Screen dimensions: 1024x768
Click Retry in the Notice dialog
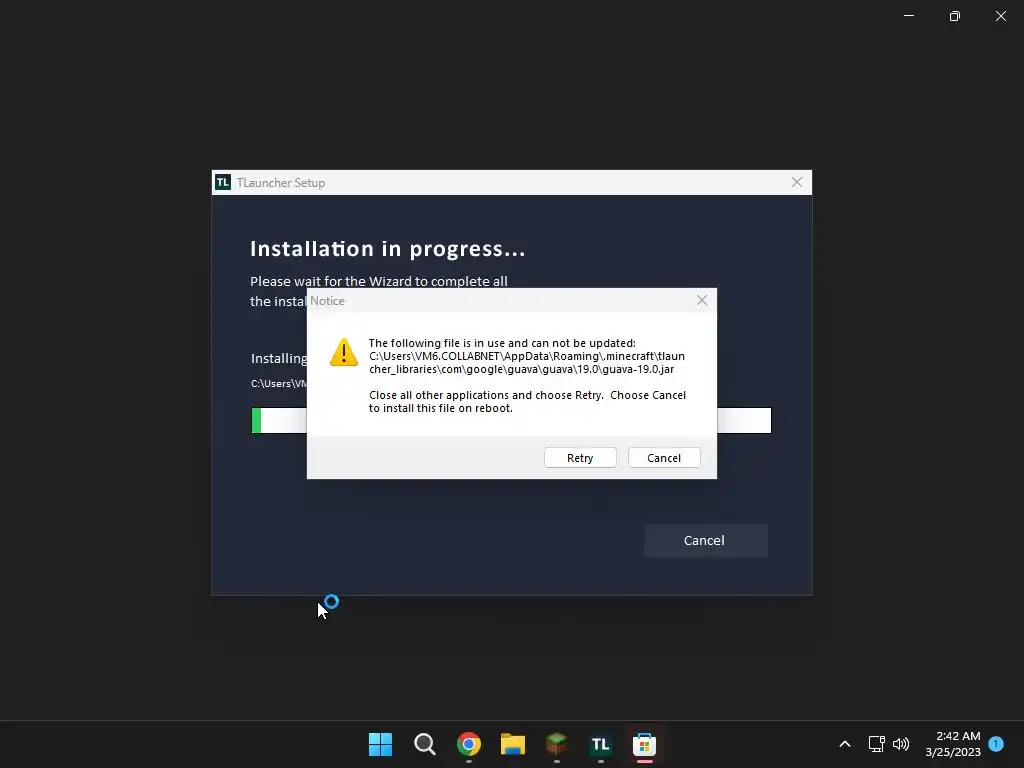click(580, 458)
